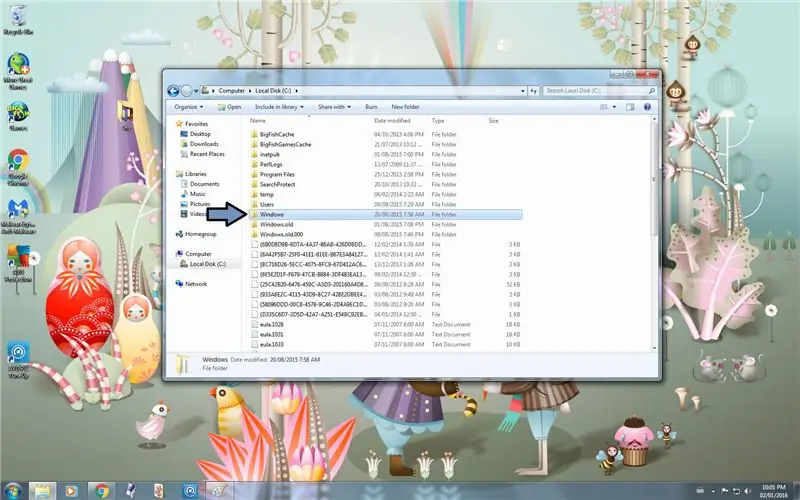Viewport: 800px width, 500px height.
Task: Click the Computer breadcrumb in address bar
Action: pos(232,91)
